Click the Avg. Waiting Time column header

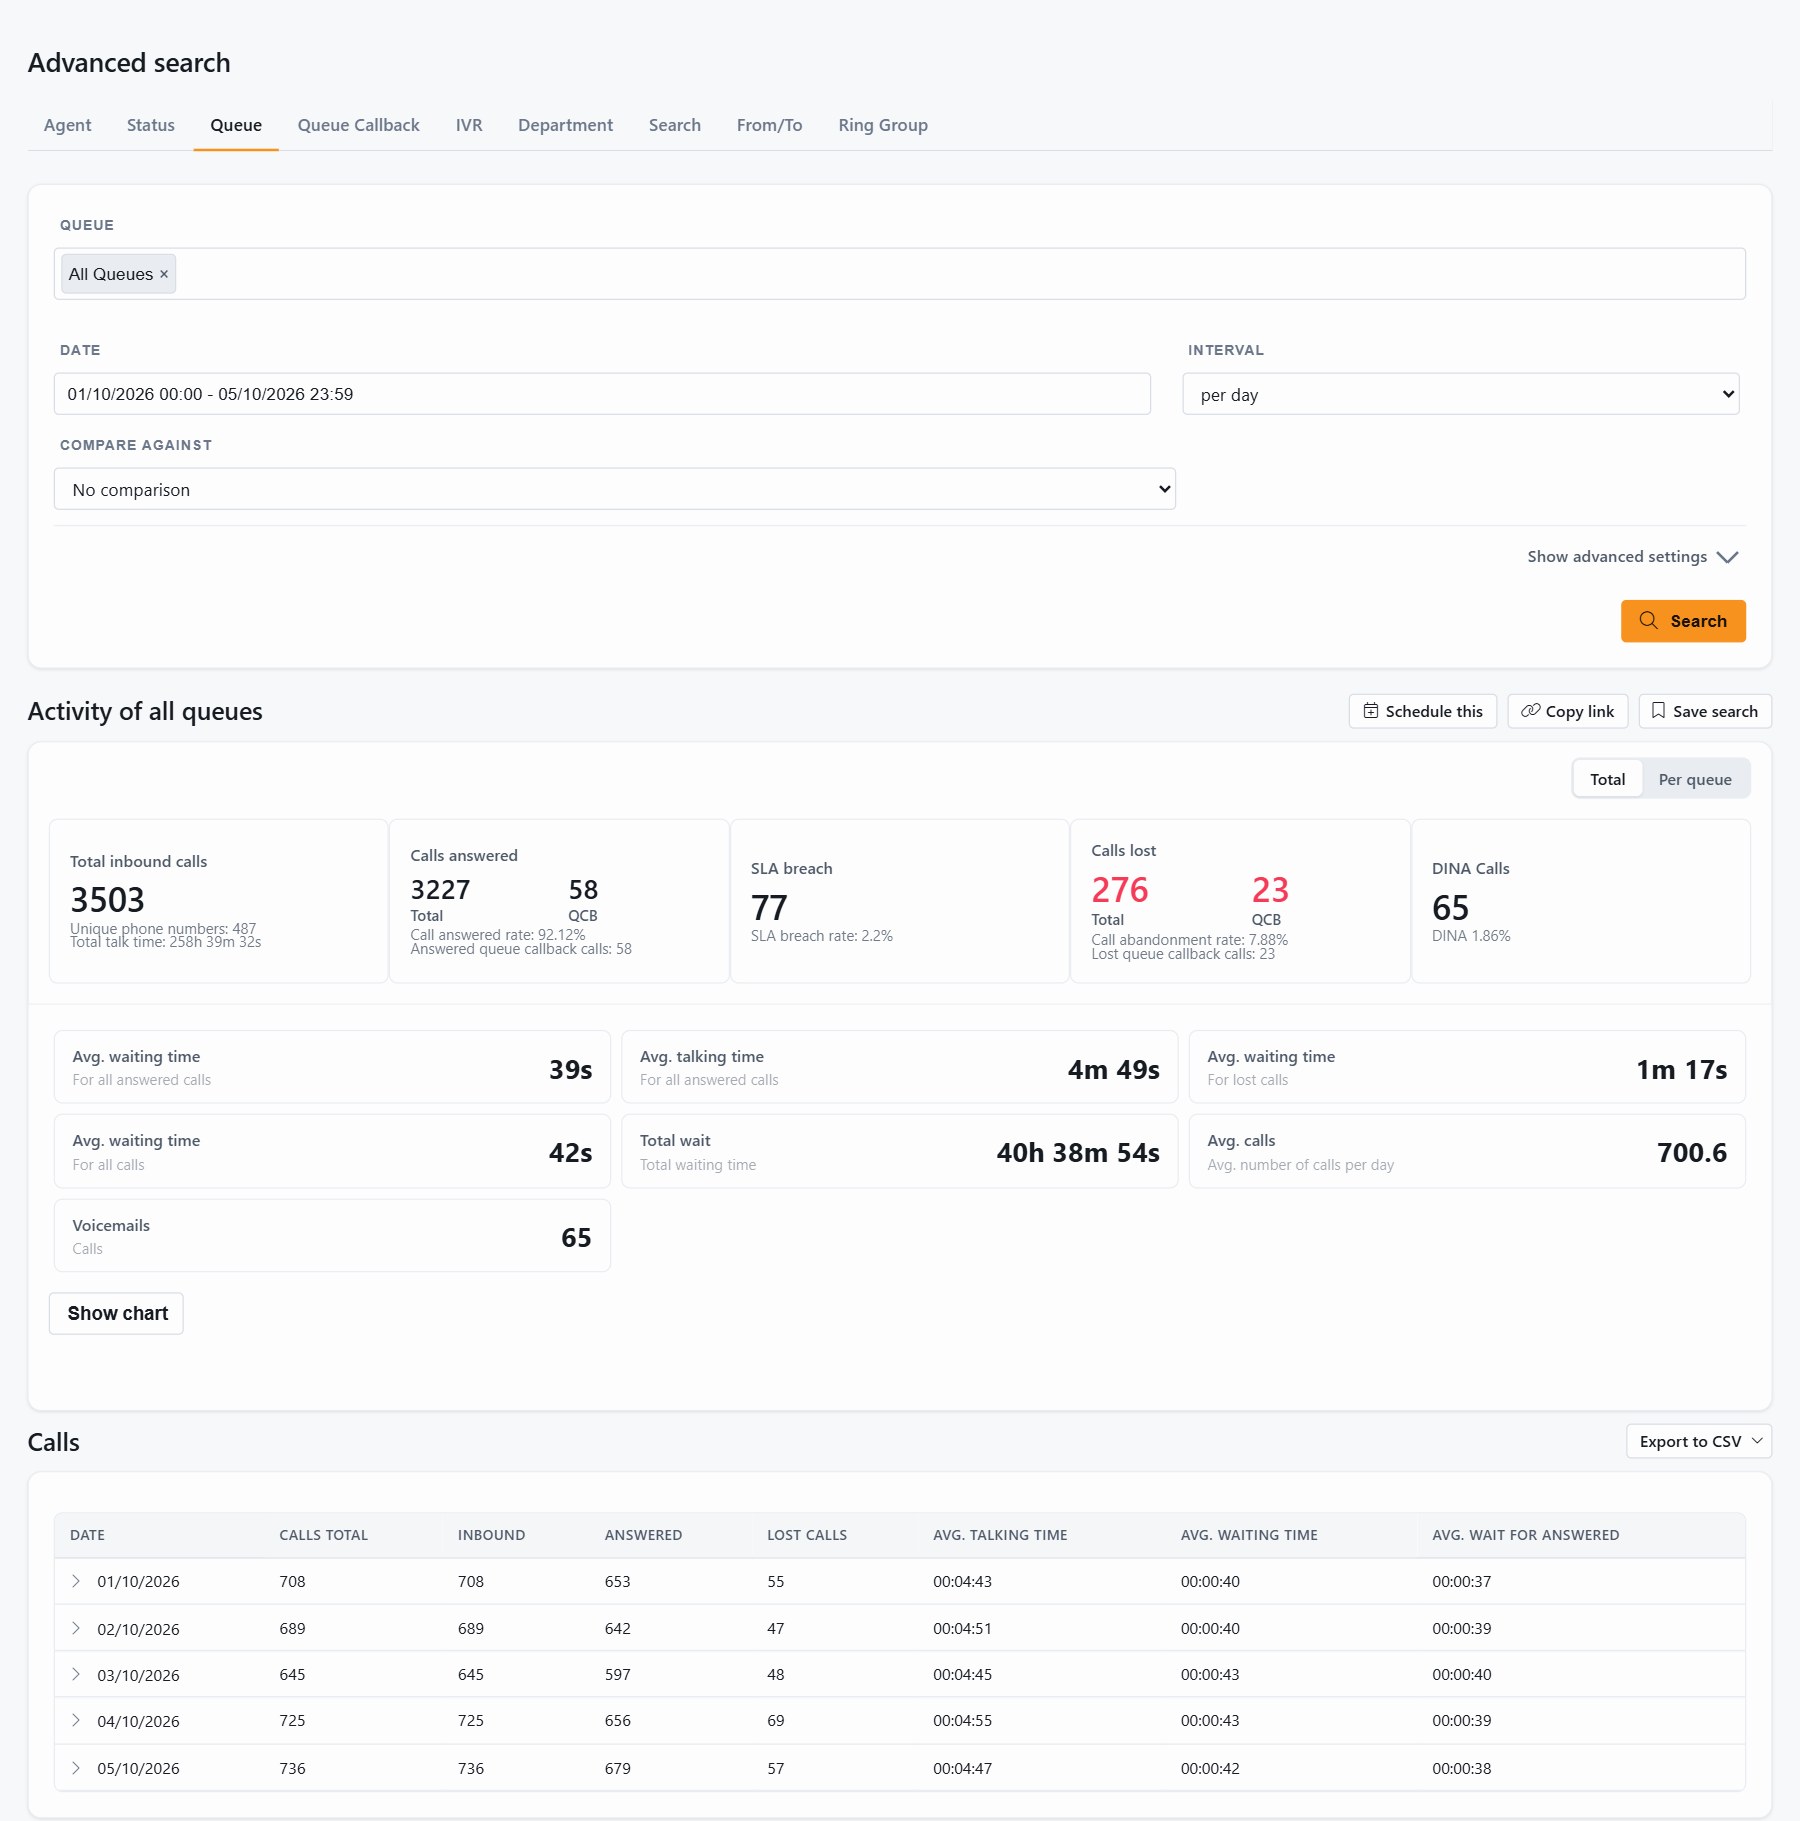coord(1249,1535)
